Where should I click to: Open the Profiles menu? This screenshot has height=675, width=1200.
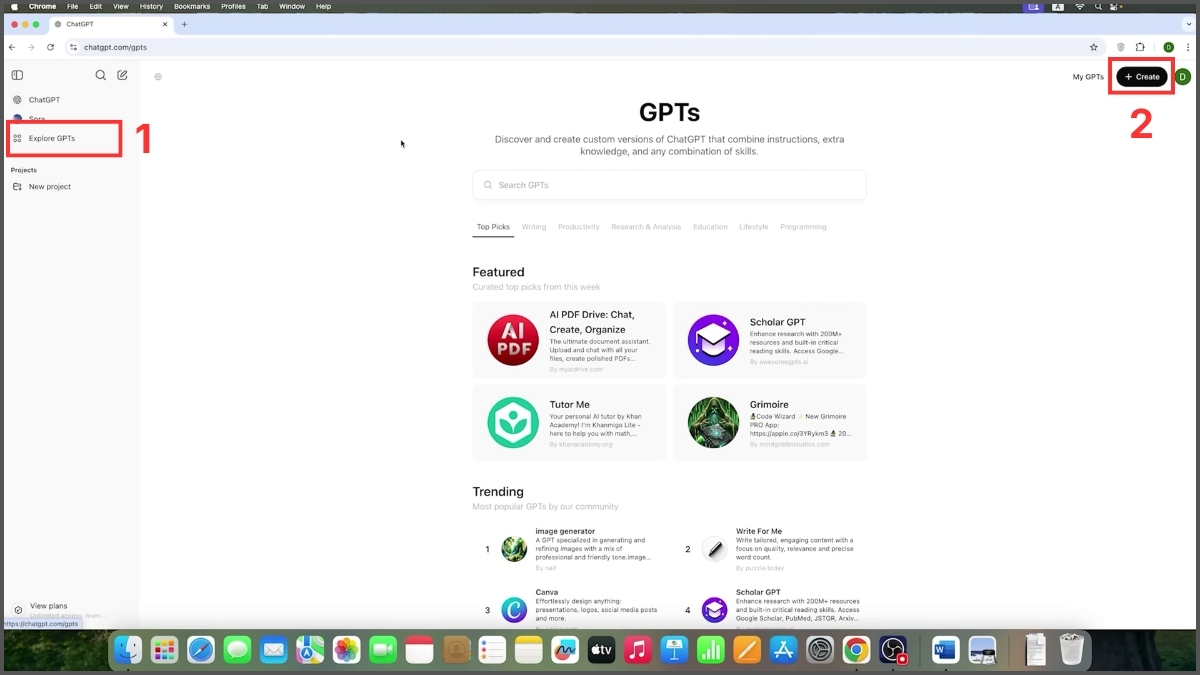pos(233,6)
